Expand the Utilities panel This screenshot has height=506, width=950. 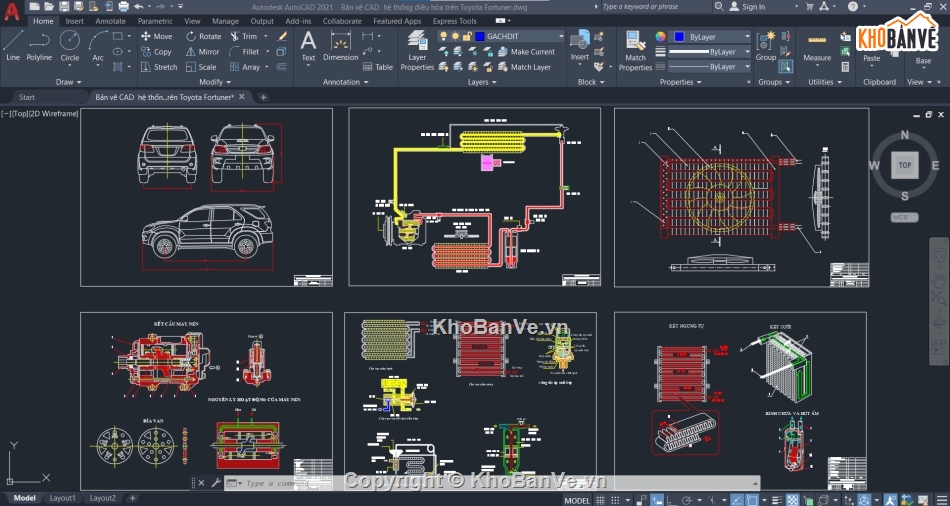[825, 82]
